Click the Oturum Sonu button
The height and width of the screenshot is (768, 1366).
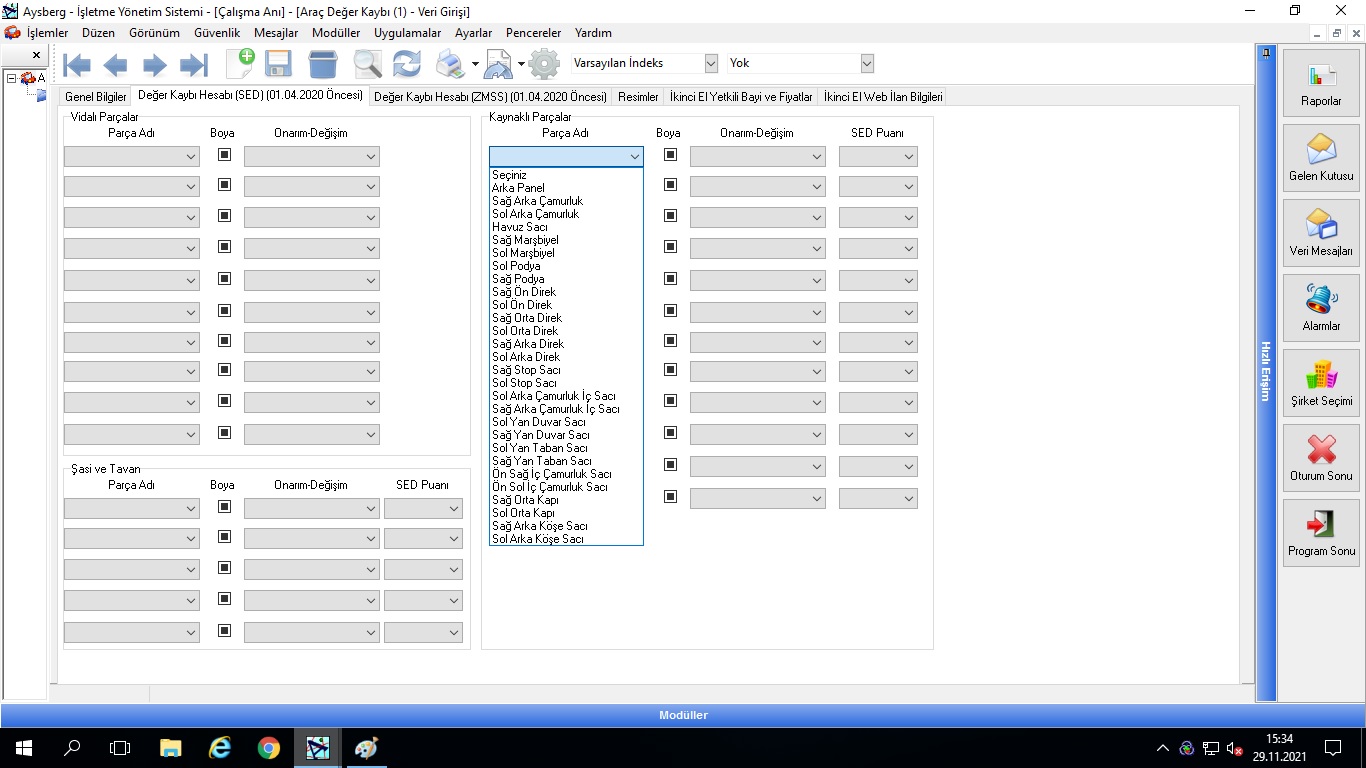[x=1321, y=458]
